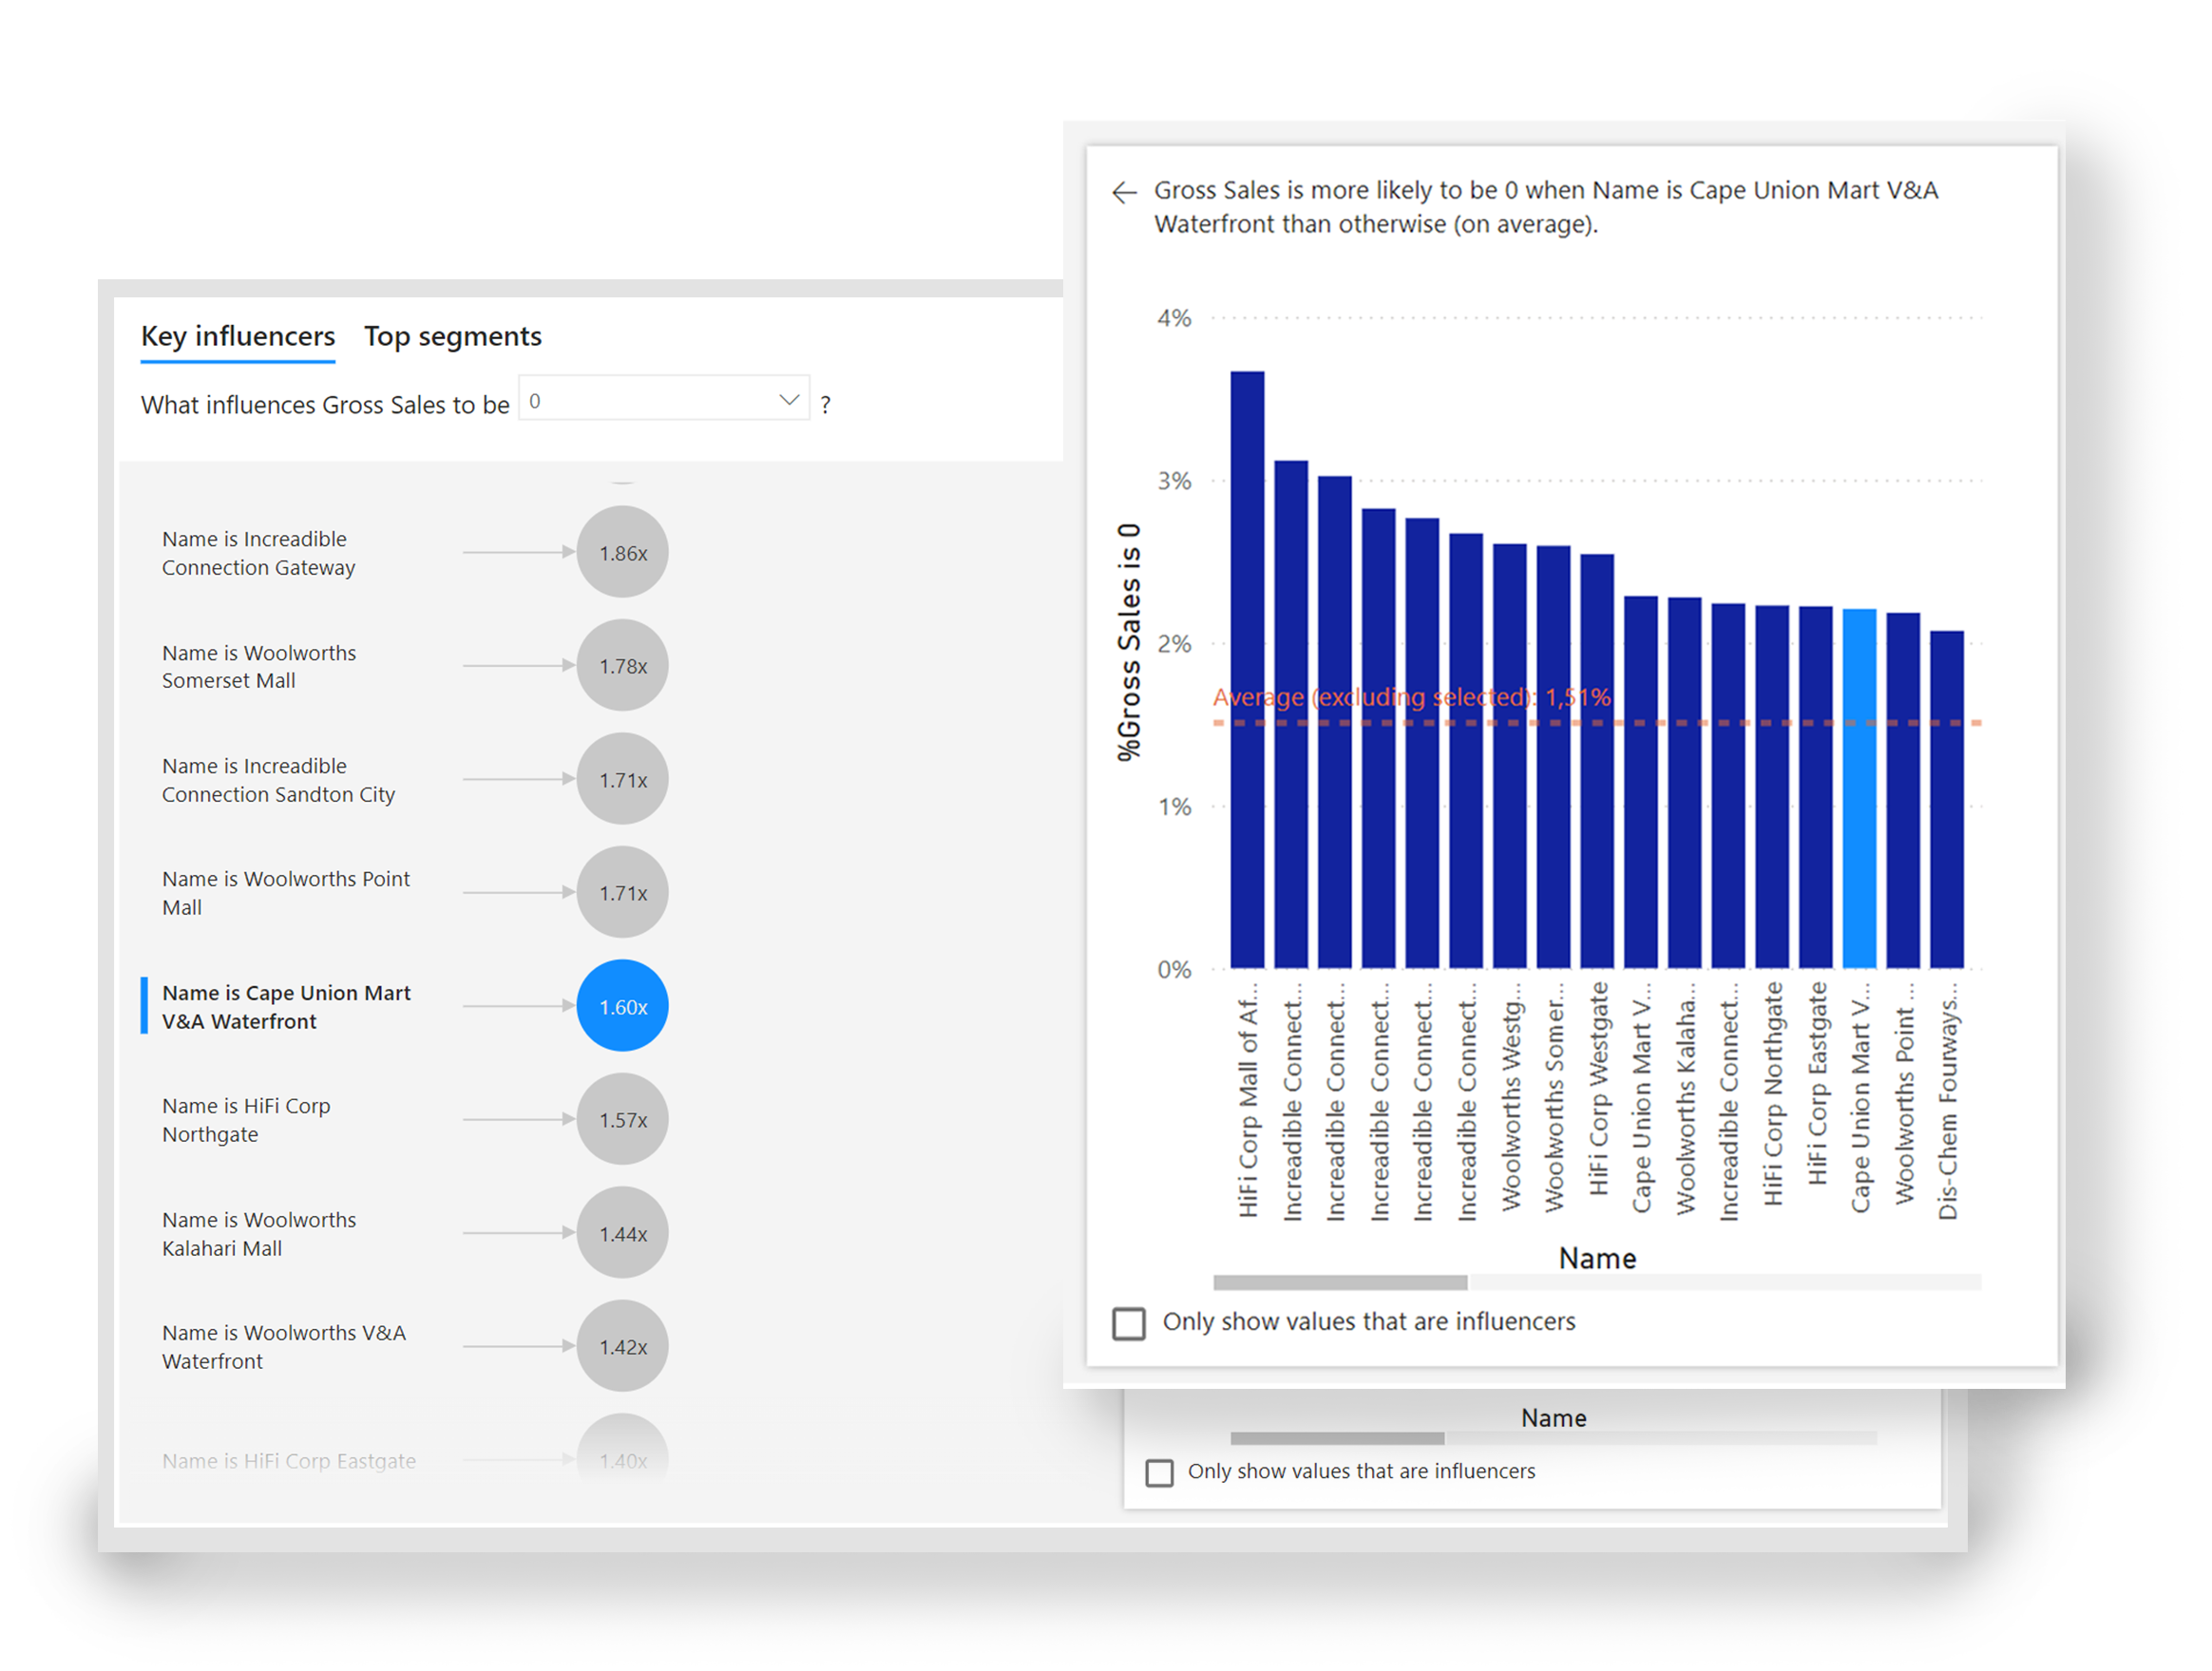This screenshot has height=1671, width=2212.
Task: Select the 1.42x Woolworths V&A Waterfront bubble
Action: coord(623,1347)
